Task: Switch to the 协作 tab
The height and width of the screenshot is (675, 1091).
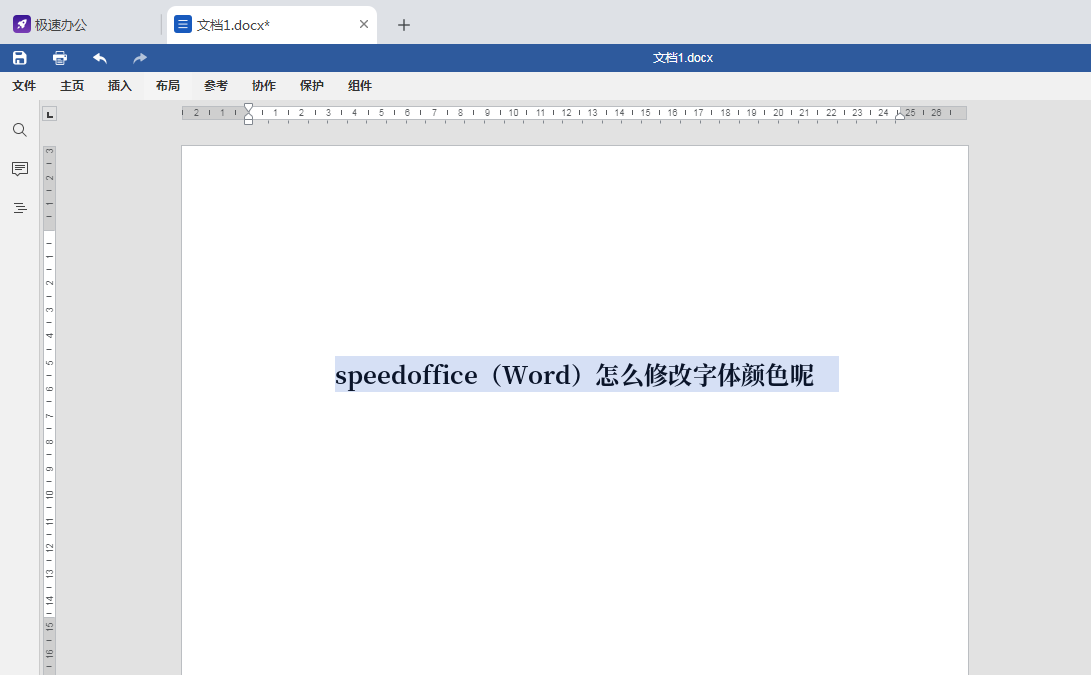Action: tap(264, 86)
